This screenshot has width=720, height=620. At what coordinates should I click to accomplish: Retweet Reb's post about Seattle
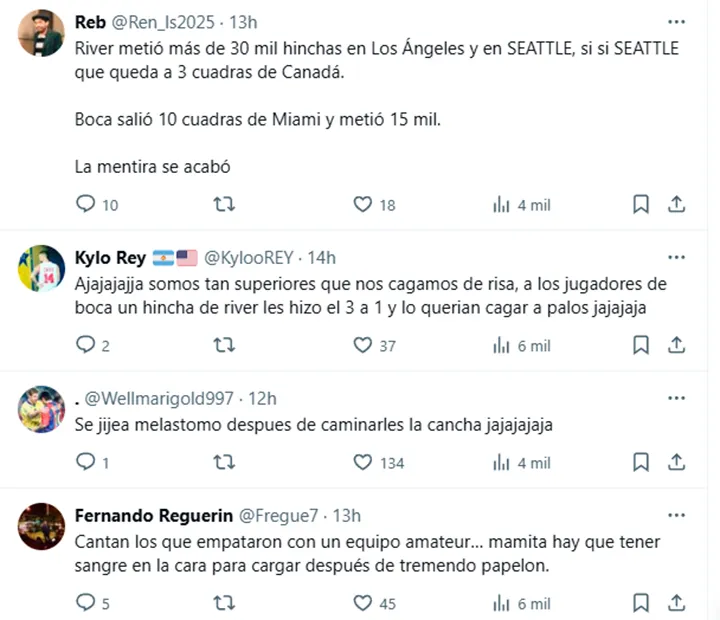pyautogui.click(x=226, y=204)
